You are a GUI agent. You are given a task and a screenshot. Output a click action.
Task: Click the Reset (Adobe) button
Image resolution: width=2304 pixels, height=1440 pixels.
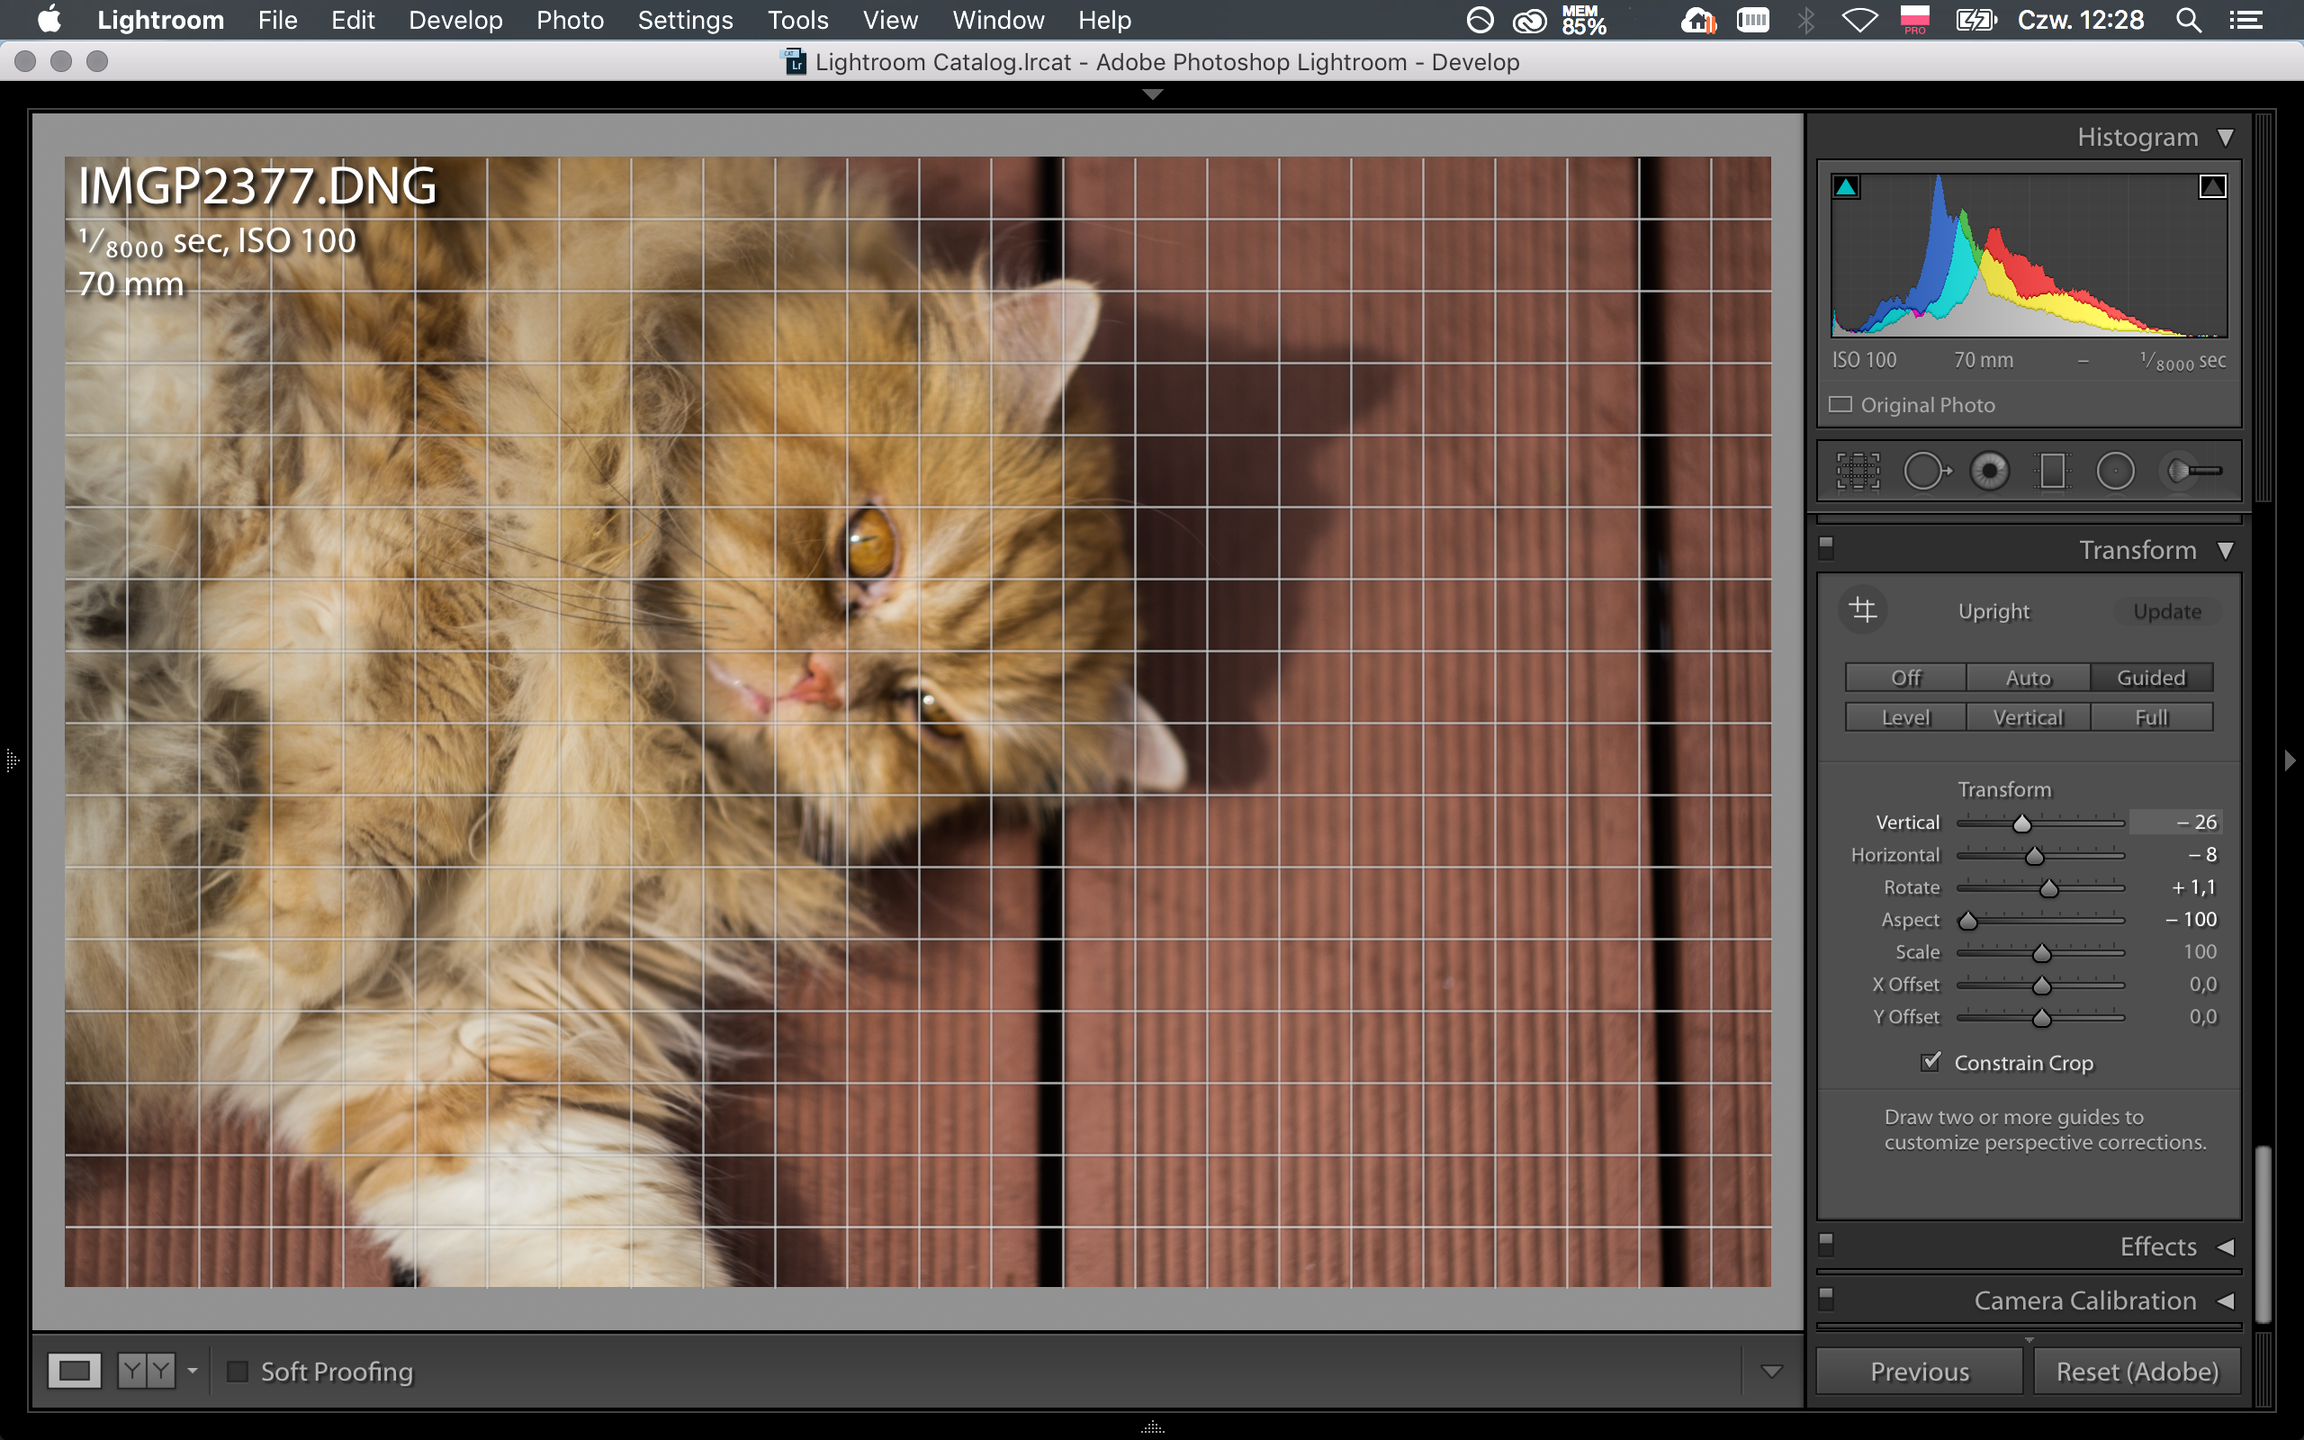pyautogui.click(x=2137, y=1371)
